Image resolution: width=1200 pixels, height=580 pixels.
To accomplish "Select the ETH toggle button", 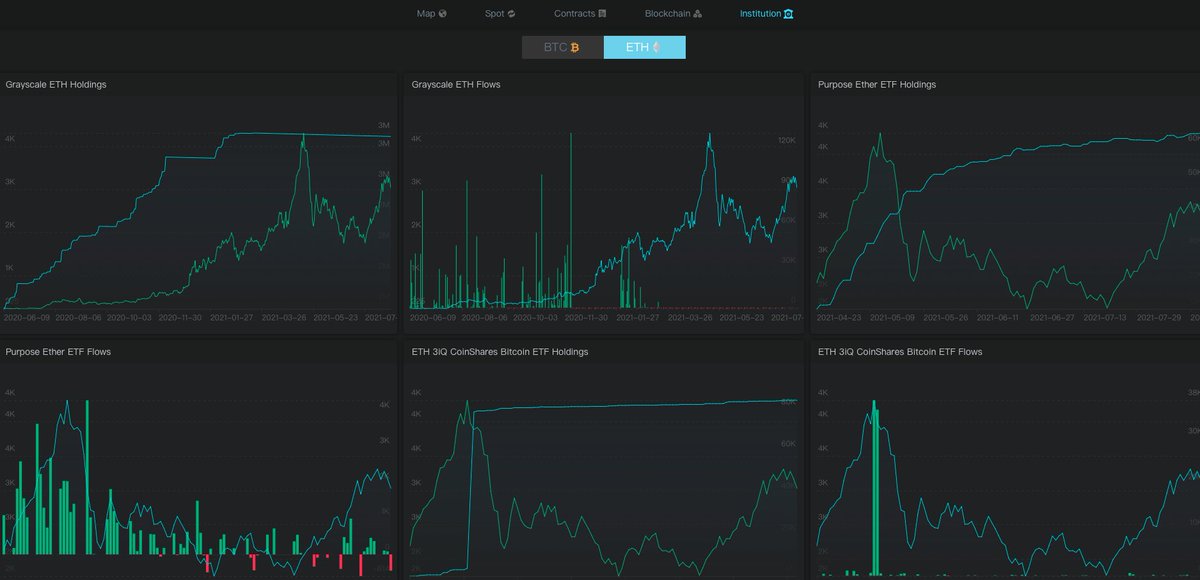I will coord(645,47).
